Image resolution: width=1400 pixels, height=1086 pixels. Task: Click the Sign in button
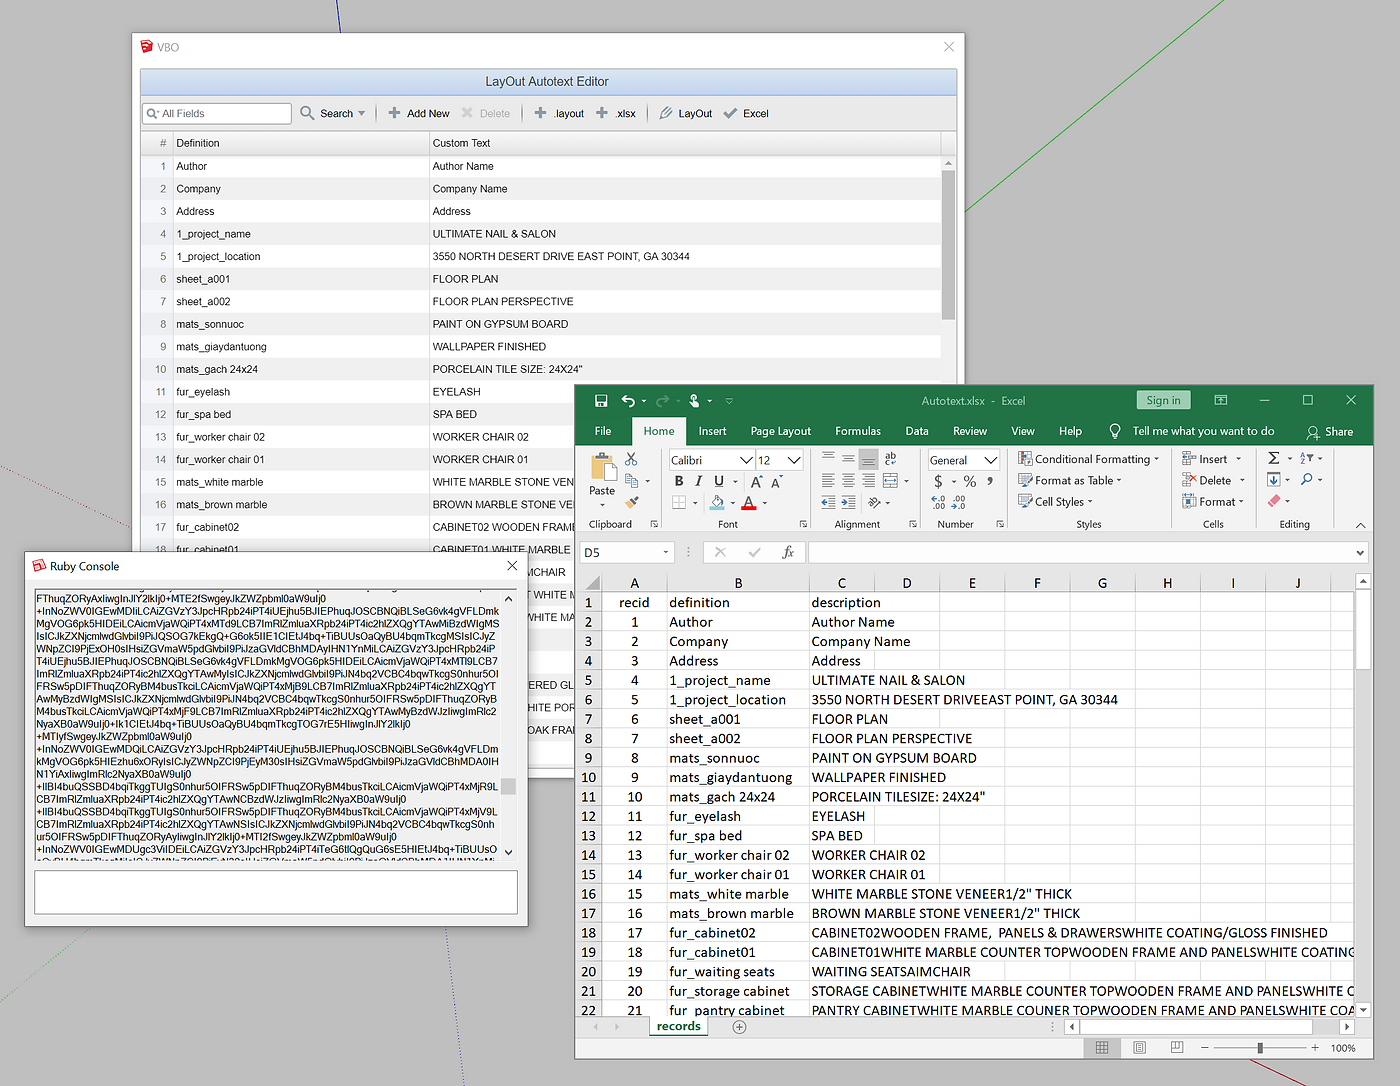pos(1162,400)
